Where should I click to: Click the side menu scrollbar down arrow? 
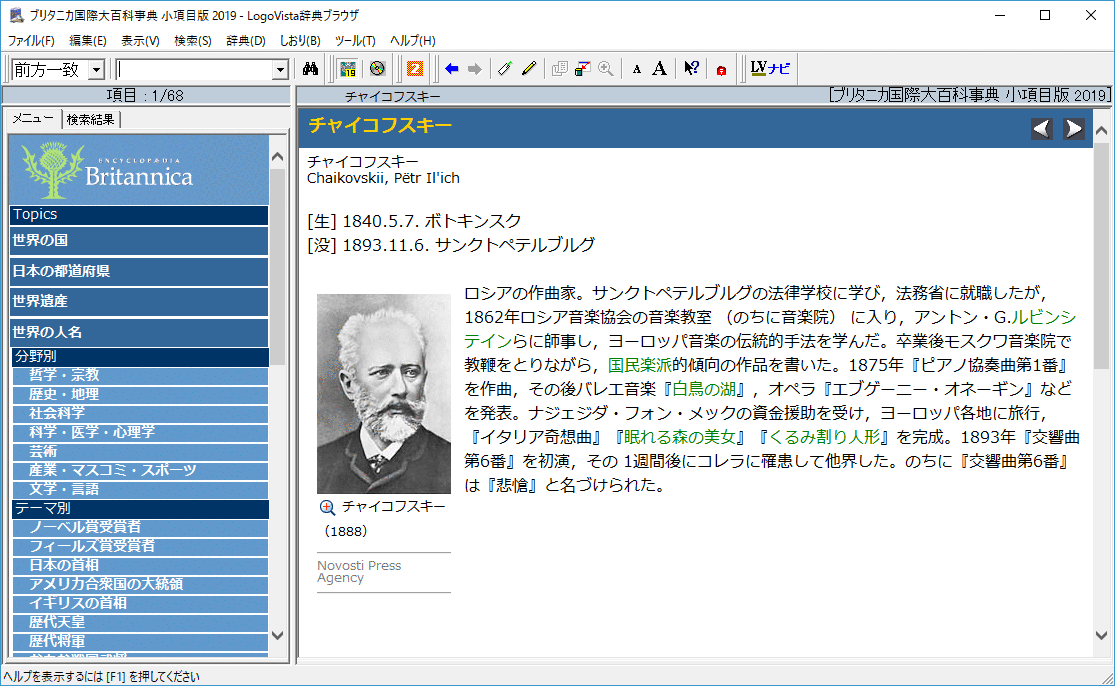pos(277,636)
